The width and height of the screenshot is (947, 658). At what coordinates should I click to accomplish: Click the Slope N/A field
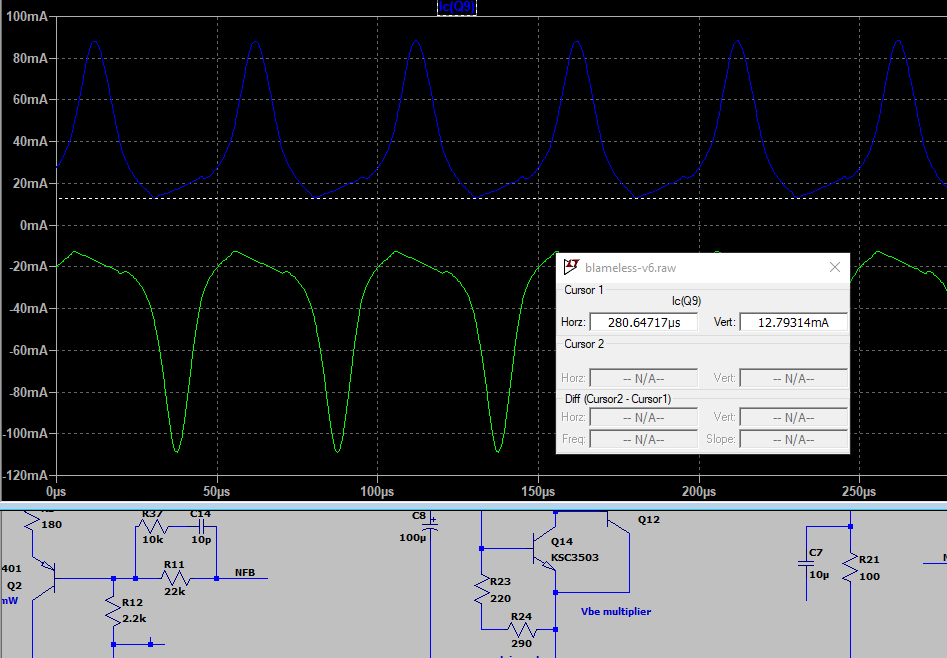point(793,439)
